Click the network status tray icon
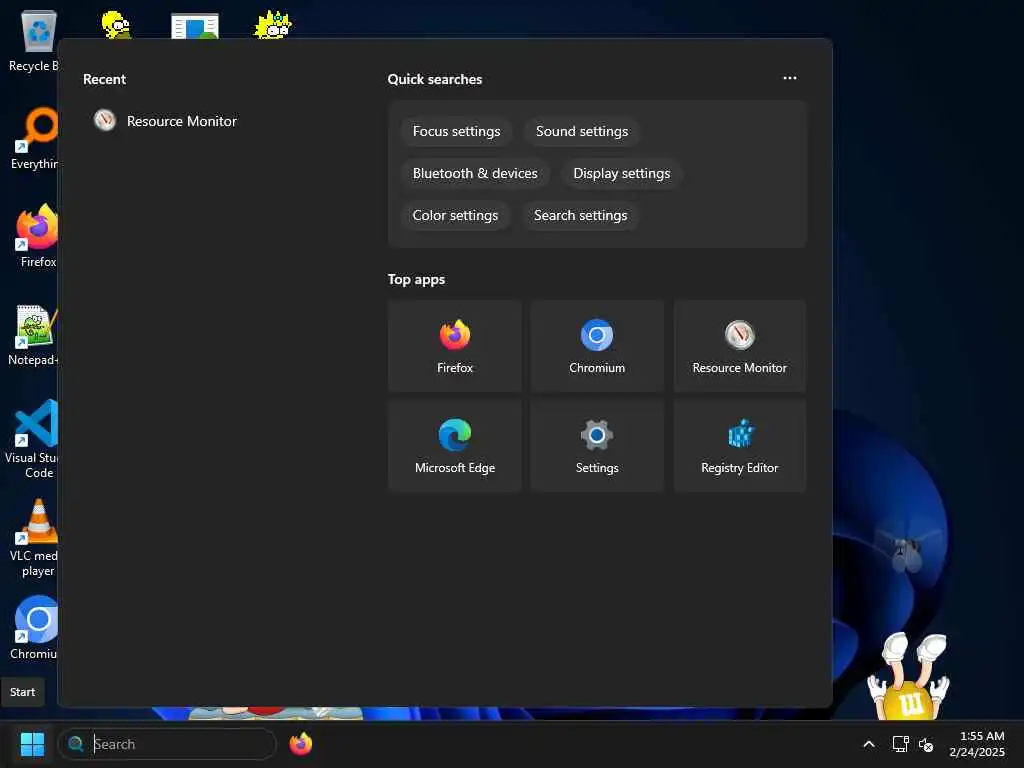Image resolution: width=1024 pixels, height=768 pixels. [901, 744]
